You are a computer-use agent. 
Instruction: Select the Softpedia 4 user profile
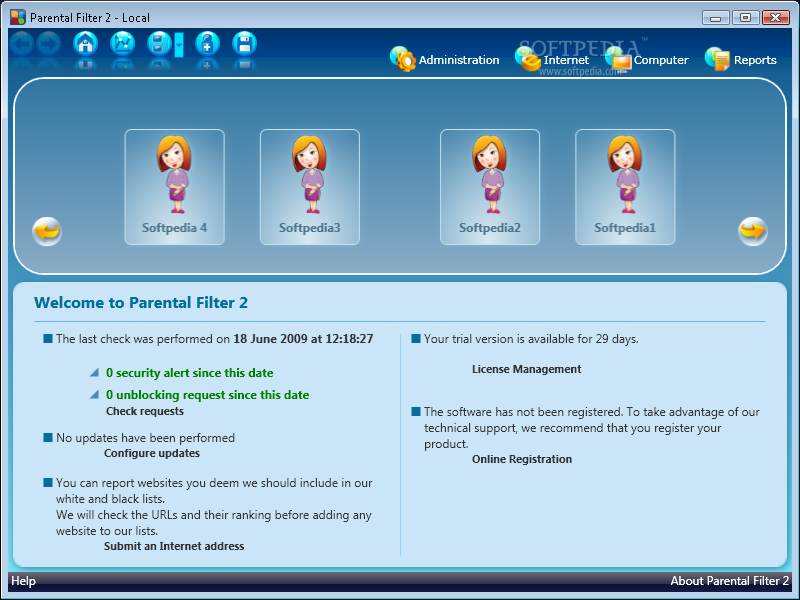(174, 187)
